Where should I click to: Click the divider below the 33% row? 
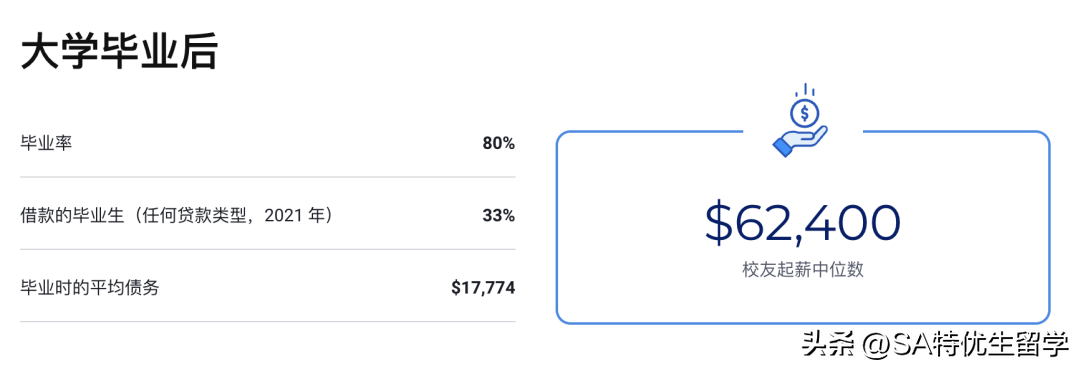coord(268,249)
